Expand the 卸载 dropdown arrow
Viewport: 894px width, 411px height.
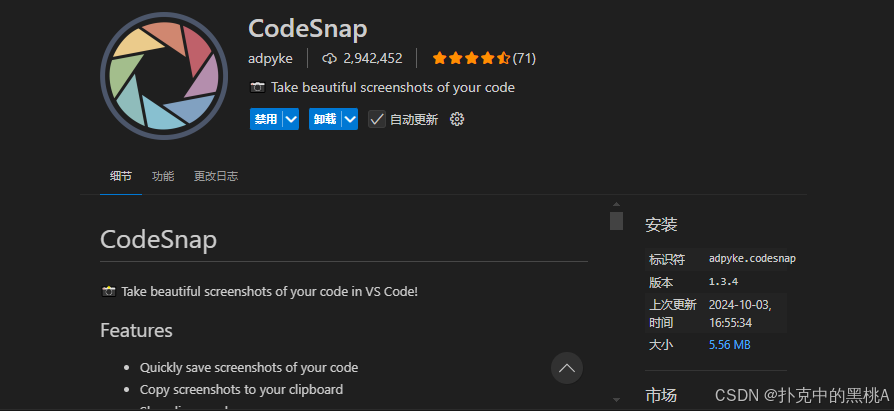click(x=350, y=119)
